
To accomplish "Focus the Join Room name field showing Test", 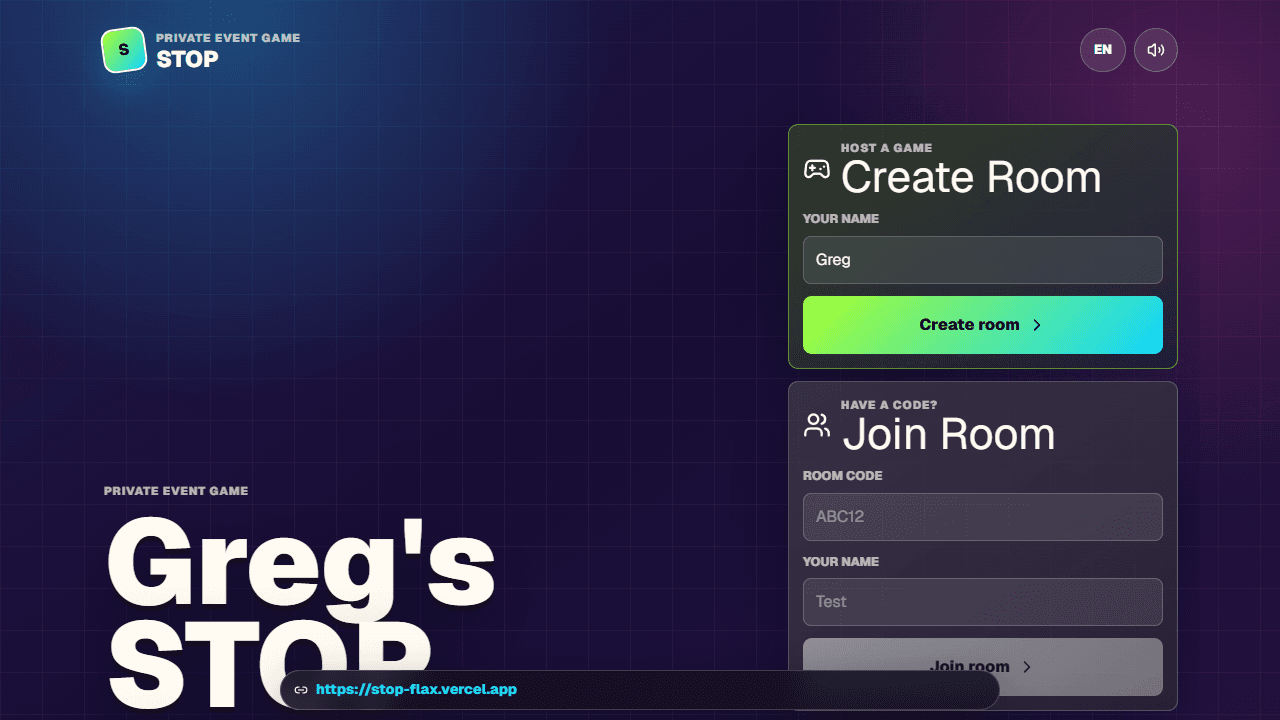I will pos(983,602).
